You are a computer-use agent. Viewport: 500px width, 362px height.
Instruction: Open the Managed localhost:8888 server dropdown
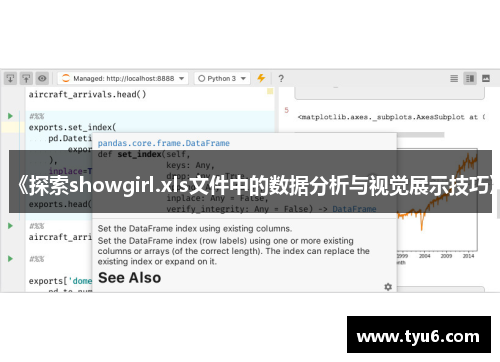123,79
